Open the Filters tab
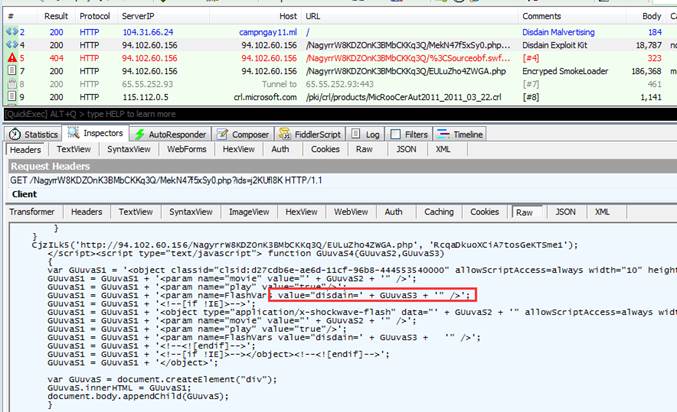This screenshot has width=677, height=412. pyautogui.click(x=409, y=134)
